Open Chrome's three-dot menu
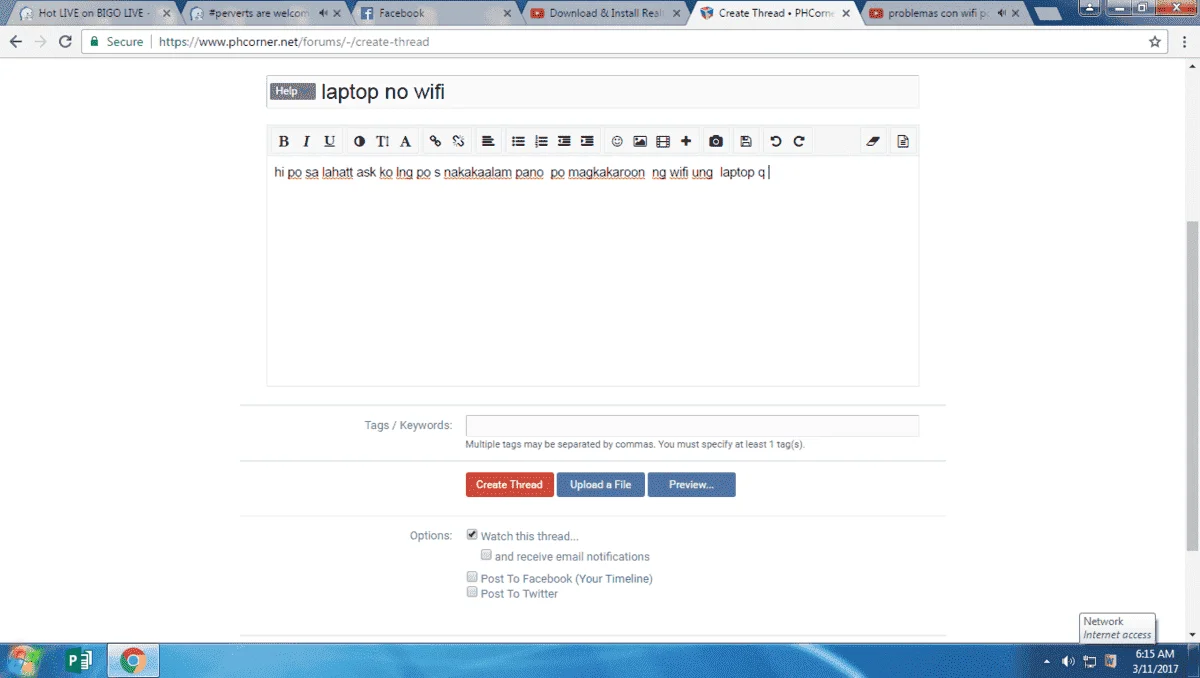1200x678 pixels. pyautogui.click(x=1185, y=42)
